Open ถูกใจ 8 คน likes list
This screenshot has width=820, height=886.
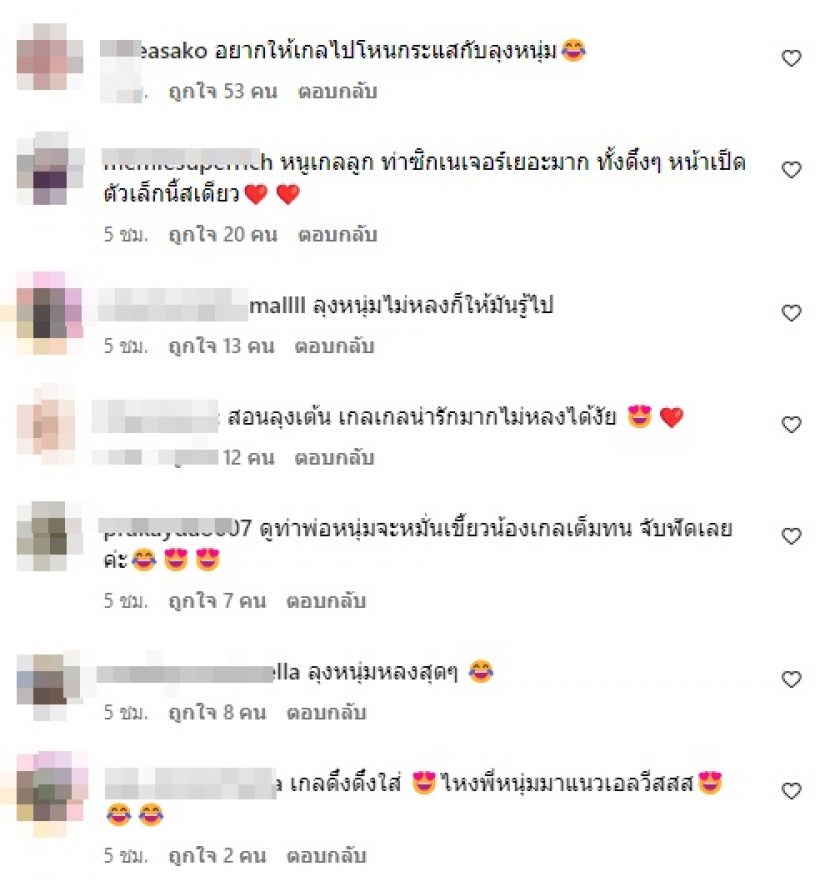pyautogui.click(x=218, y=712)
